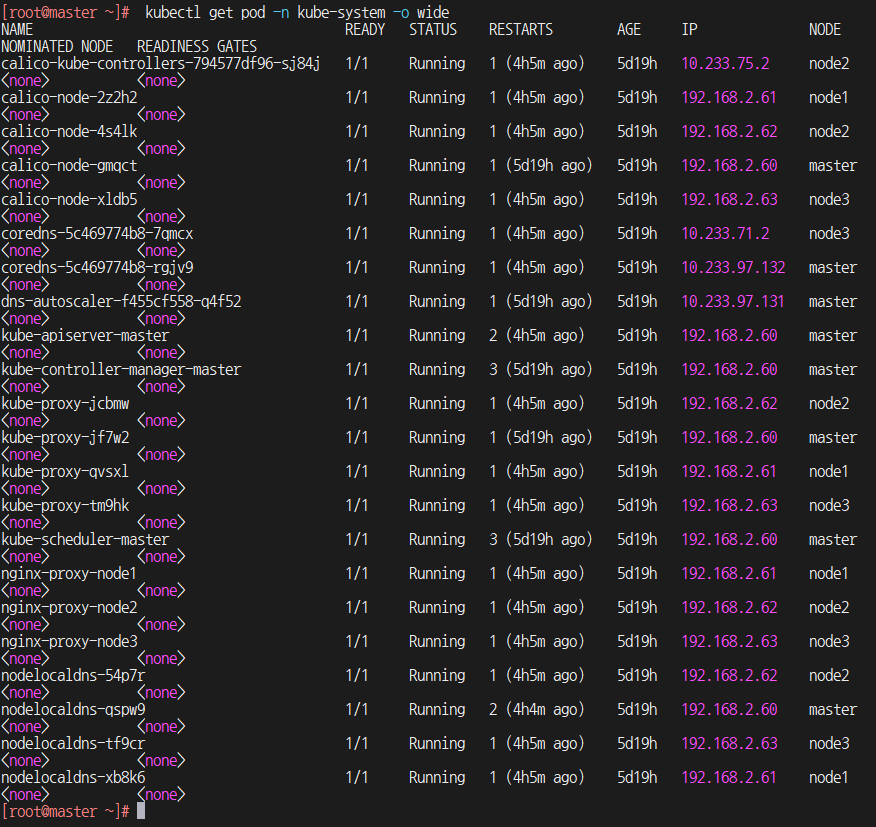Viewport: 876px width, 827px height.
Task: Click the STATUS column header
Action: pyautogui.click(x=433, y=30)
